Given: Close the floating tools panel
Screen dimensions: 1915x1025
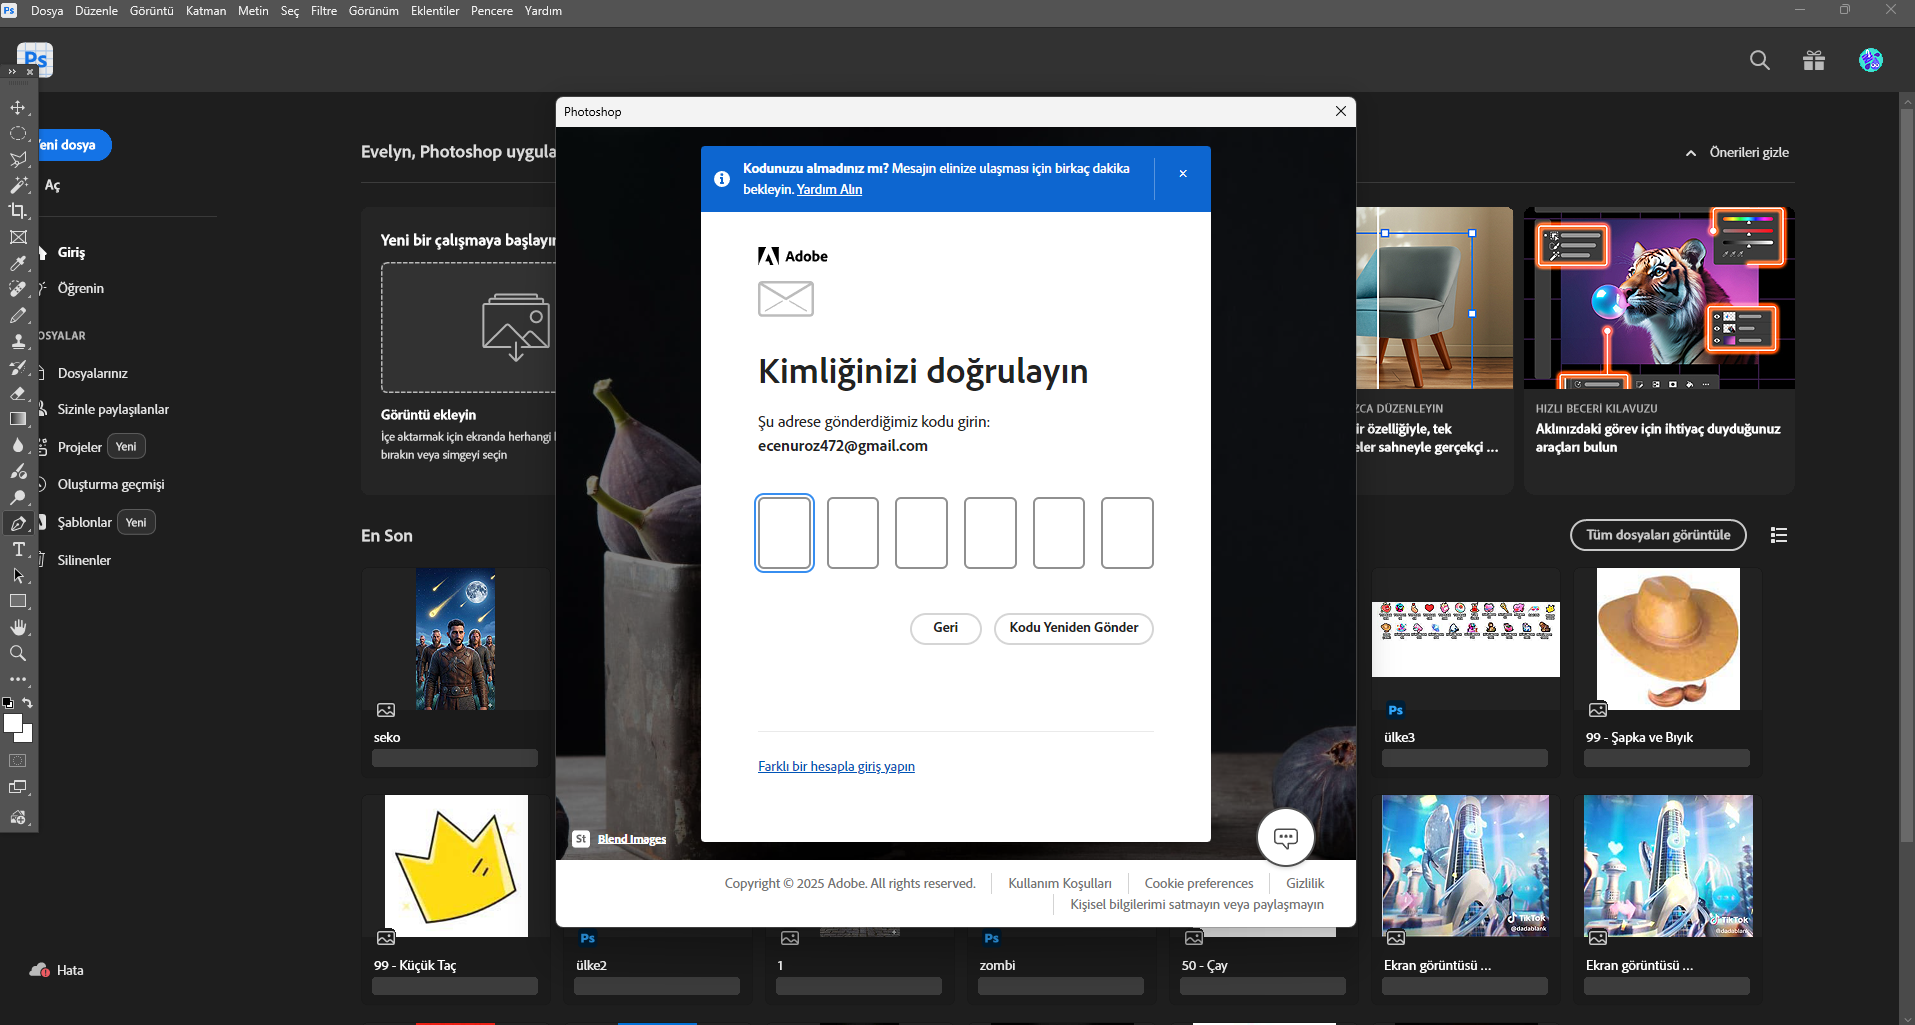Looking at the screenshot, I should click(x=30, y=72).
